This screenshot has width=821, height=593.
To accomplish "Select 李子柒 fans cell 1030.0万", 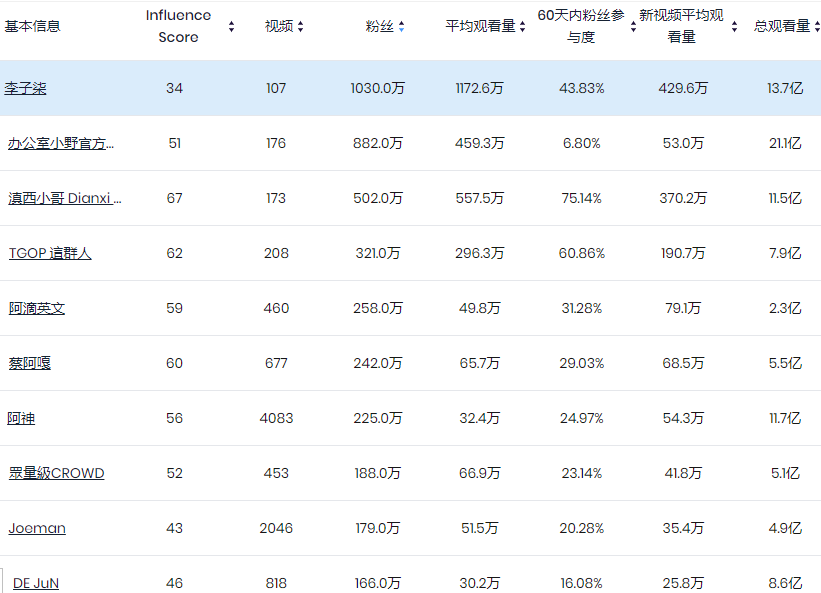I will (x=378, y=88).
